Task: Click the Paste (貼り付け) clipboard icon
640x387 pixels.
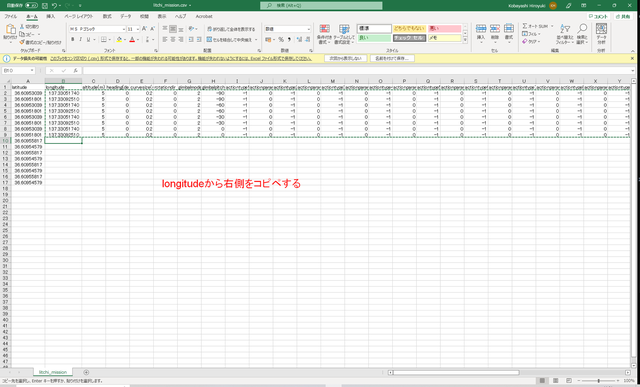Action: click(10, 30)
